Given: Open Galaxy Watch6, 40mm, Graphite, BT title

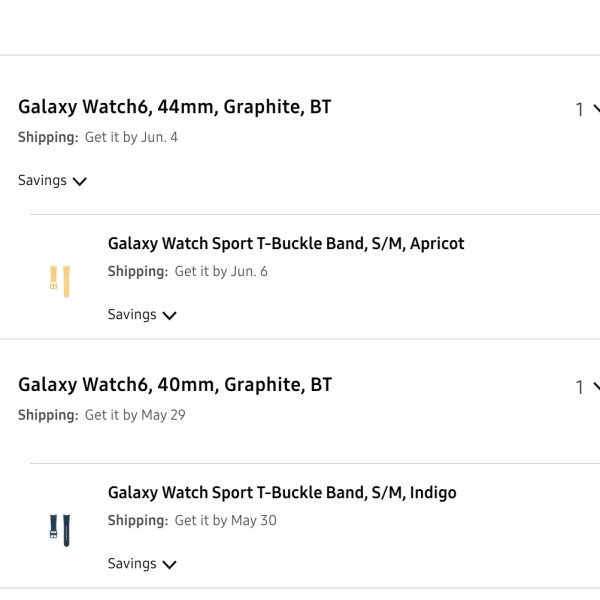Looking at the screenshot, I should (x=174, y=385).
